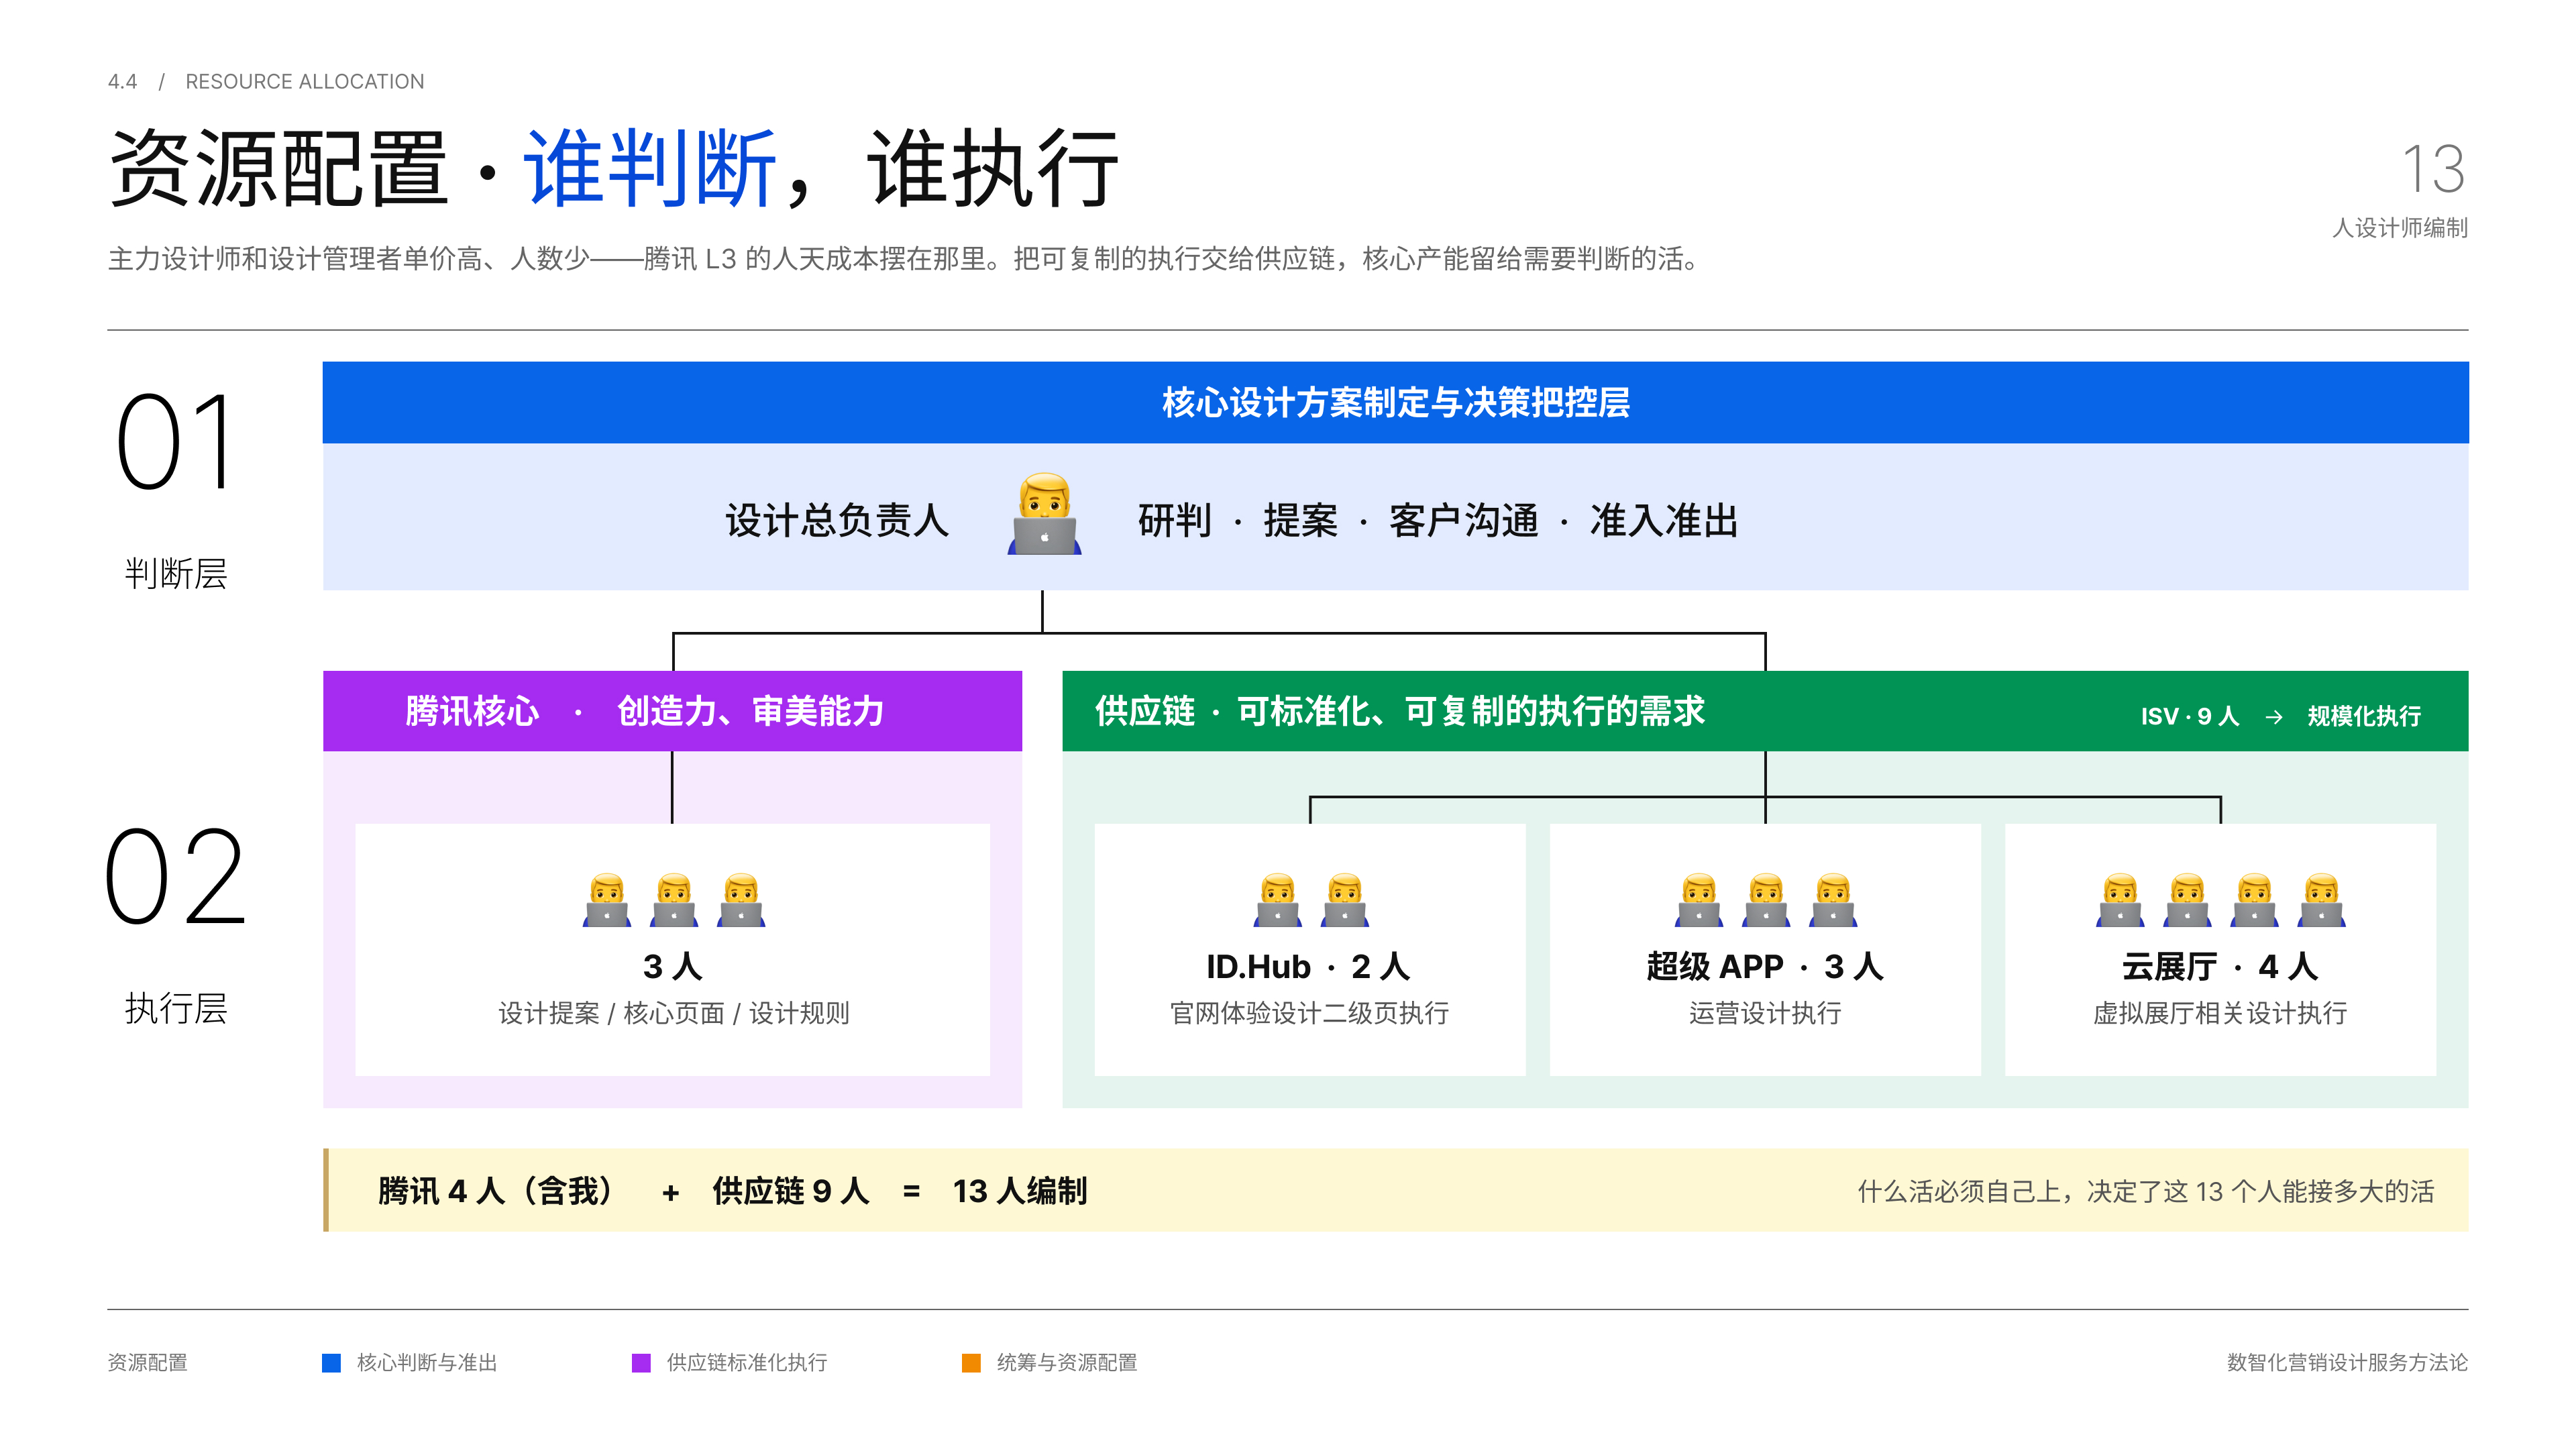Click the ID.Hub · 2 人 card title
This screenshot has width=2576, height=1449.
(1308, 966)
